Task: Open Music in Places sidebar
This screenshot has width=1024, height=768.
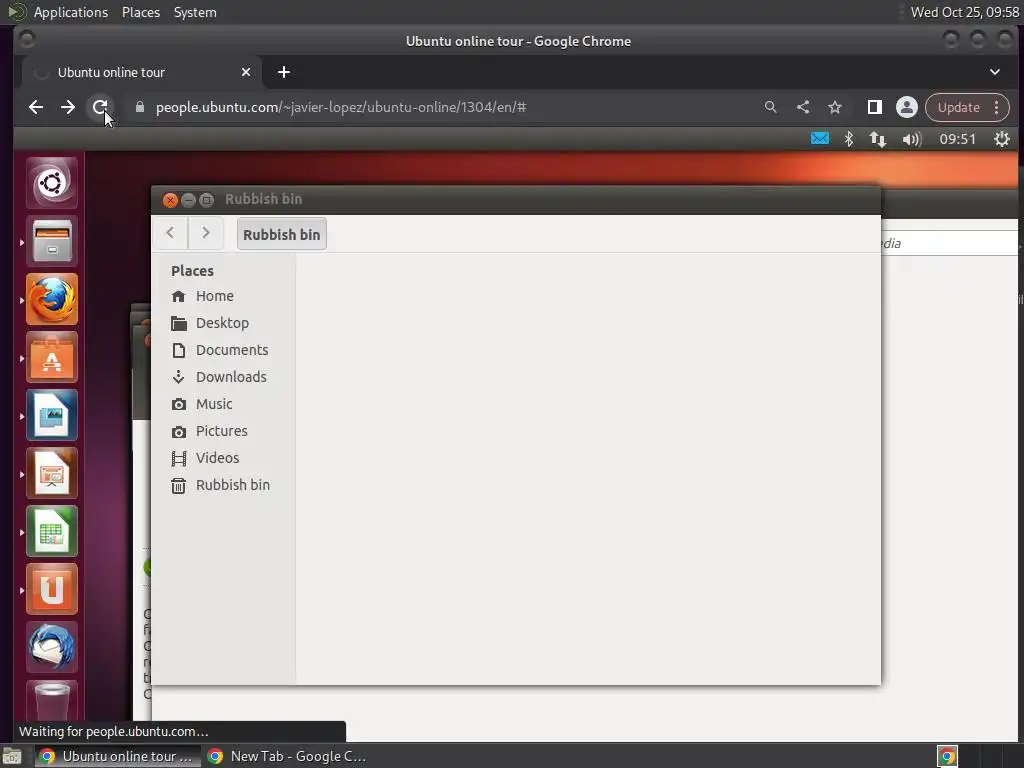Action: (x=223, y=404)
